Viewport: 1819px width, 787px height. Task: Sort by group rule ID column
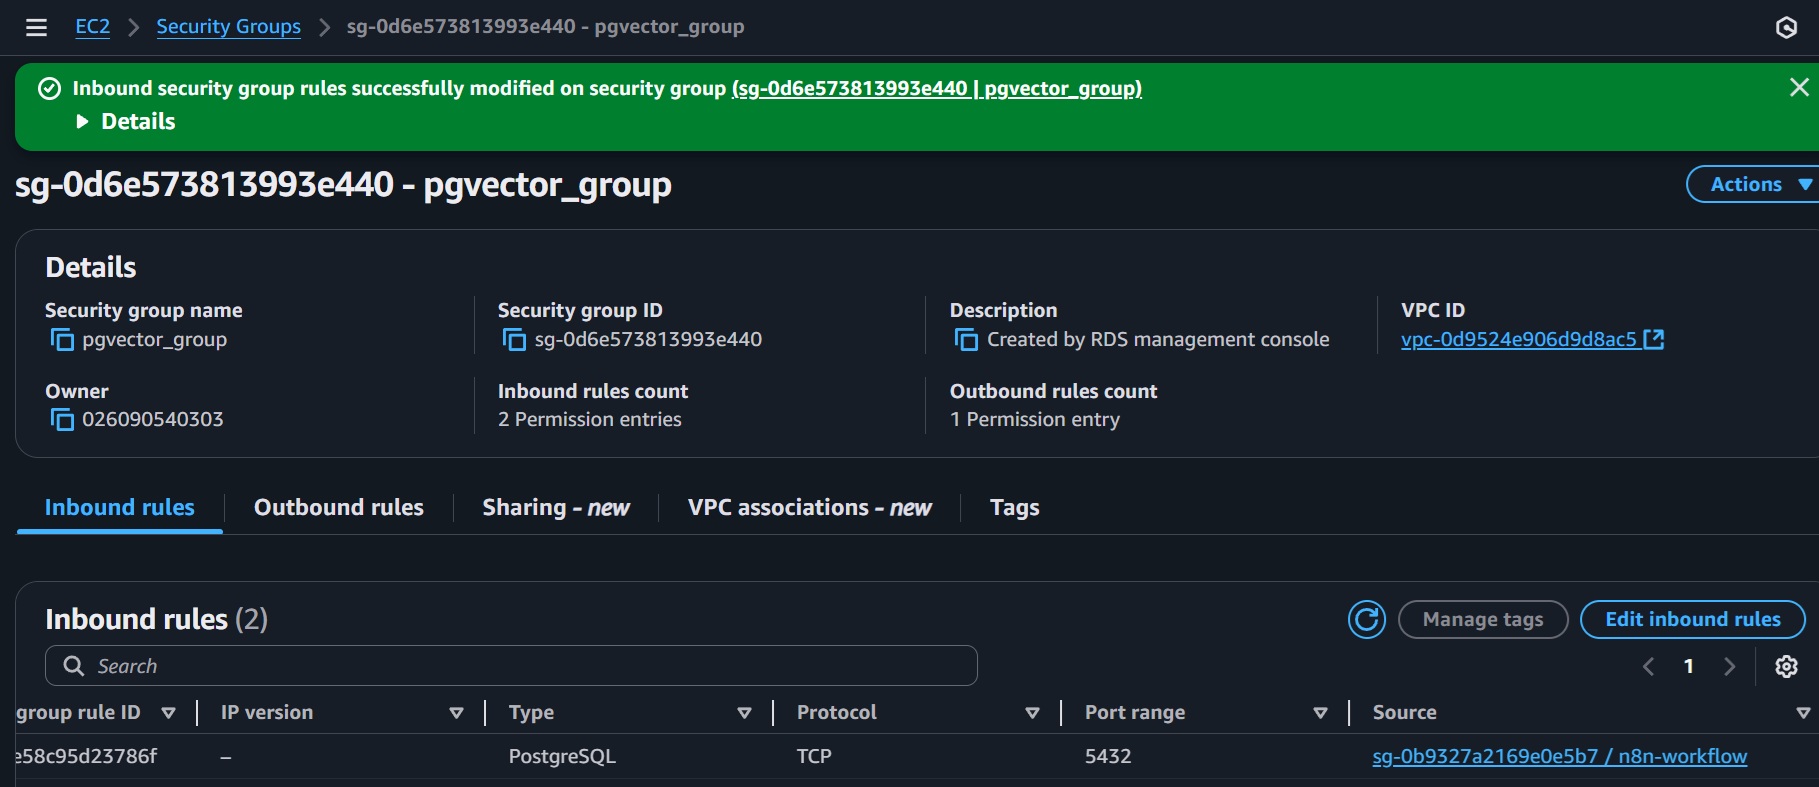168,713
